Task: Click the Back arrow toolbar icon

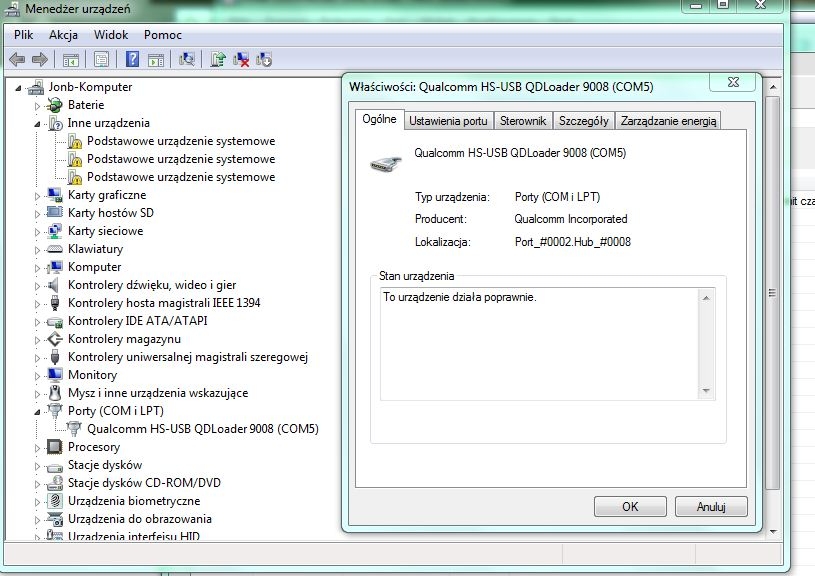Action: pyautogui.click(x=18, y=59)
